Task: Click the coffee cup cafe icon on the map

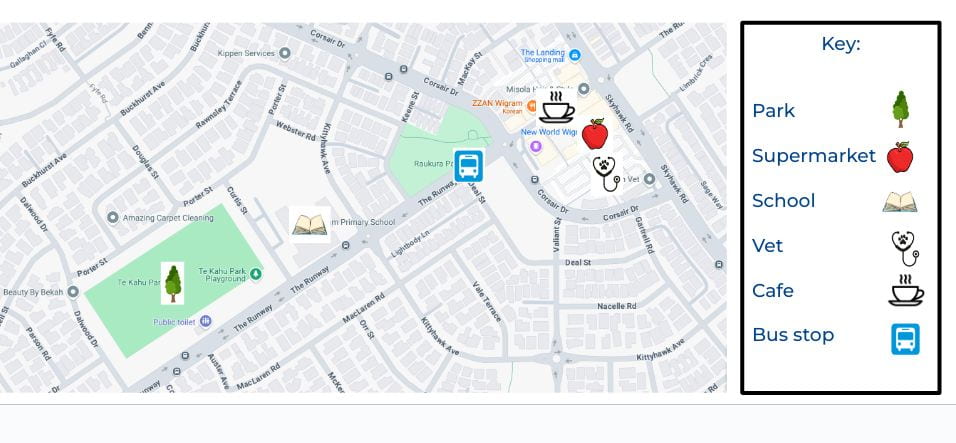Action: 556,107
